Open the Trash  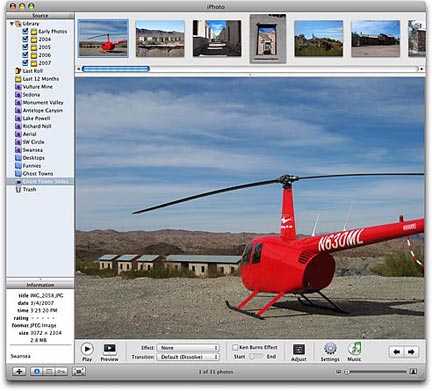coord(29,189)
